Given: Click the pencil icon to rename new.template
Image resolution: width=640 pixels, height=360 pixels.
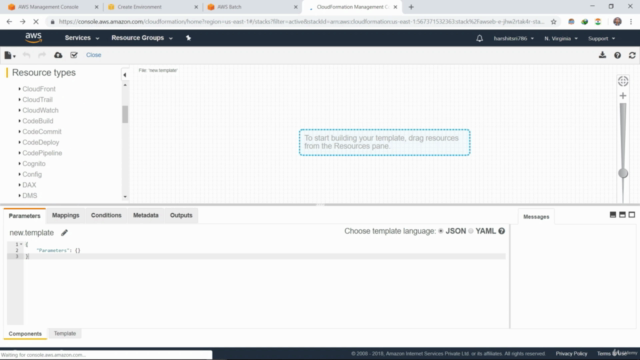Looking at the screenshot, I should coord(64,233).
